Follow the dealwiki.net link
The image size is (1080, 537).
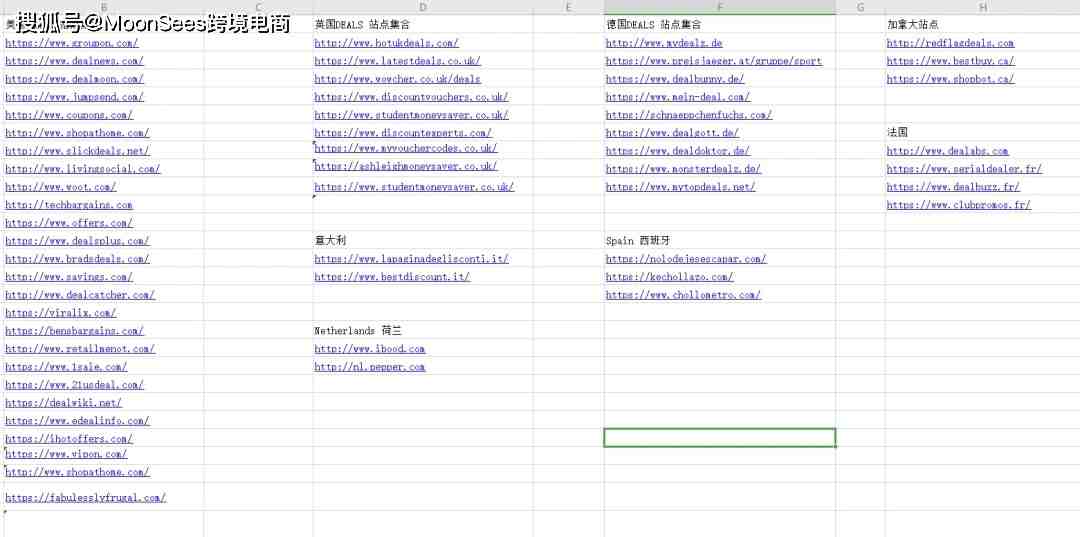coord(63,403)
